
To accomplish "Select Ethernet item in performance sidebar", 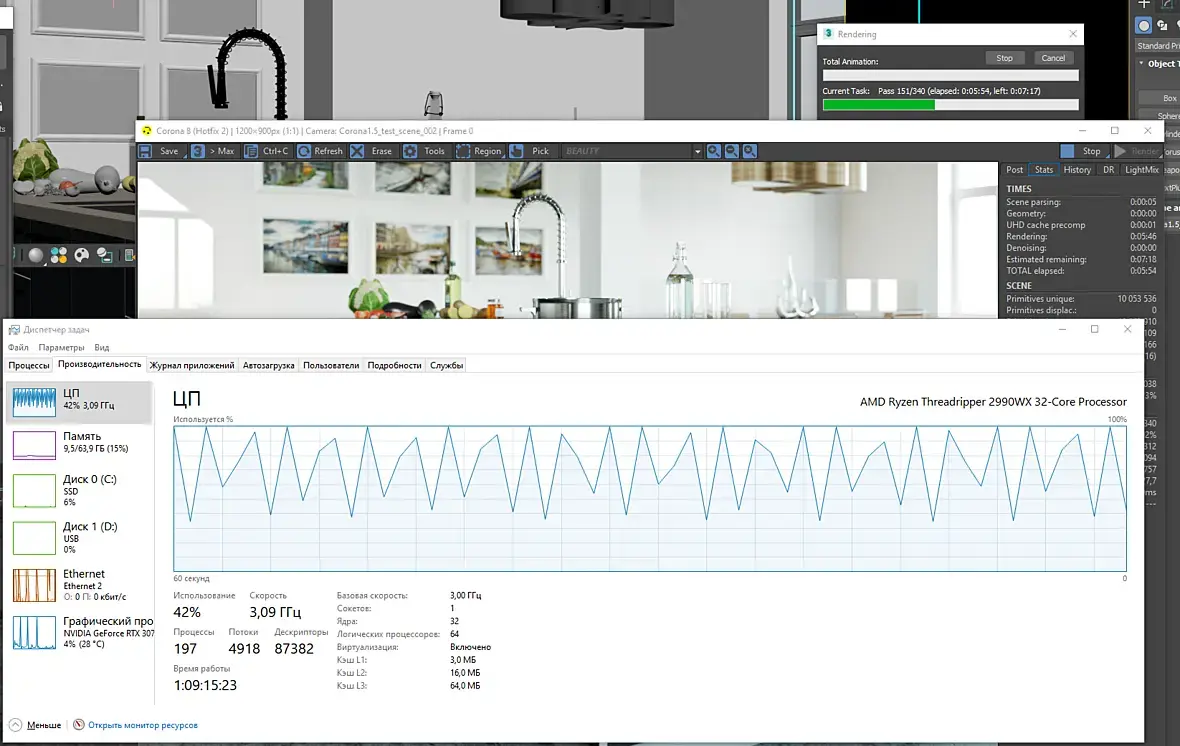I will (x=80, y=585).
